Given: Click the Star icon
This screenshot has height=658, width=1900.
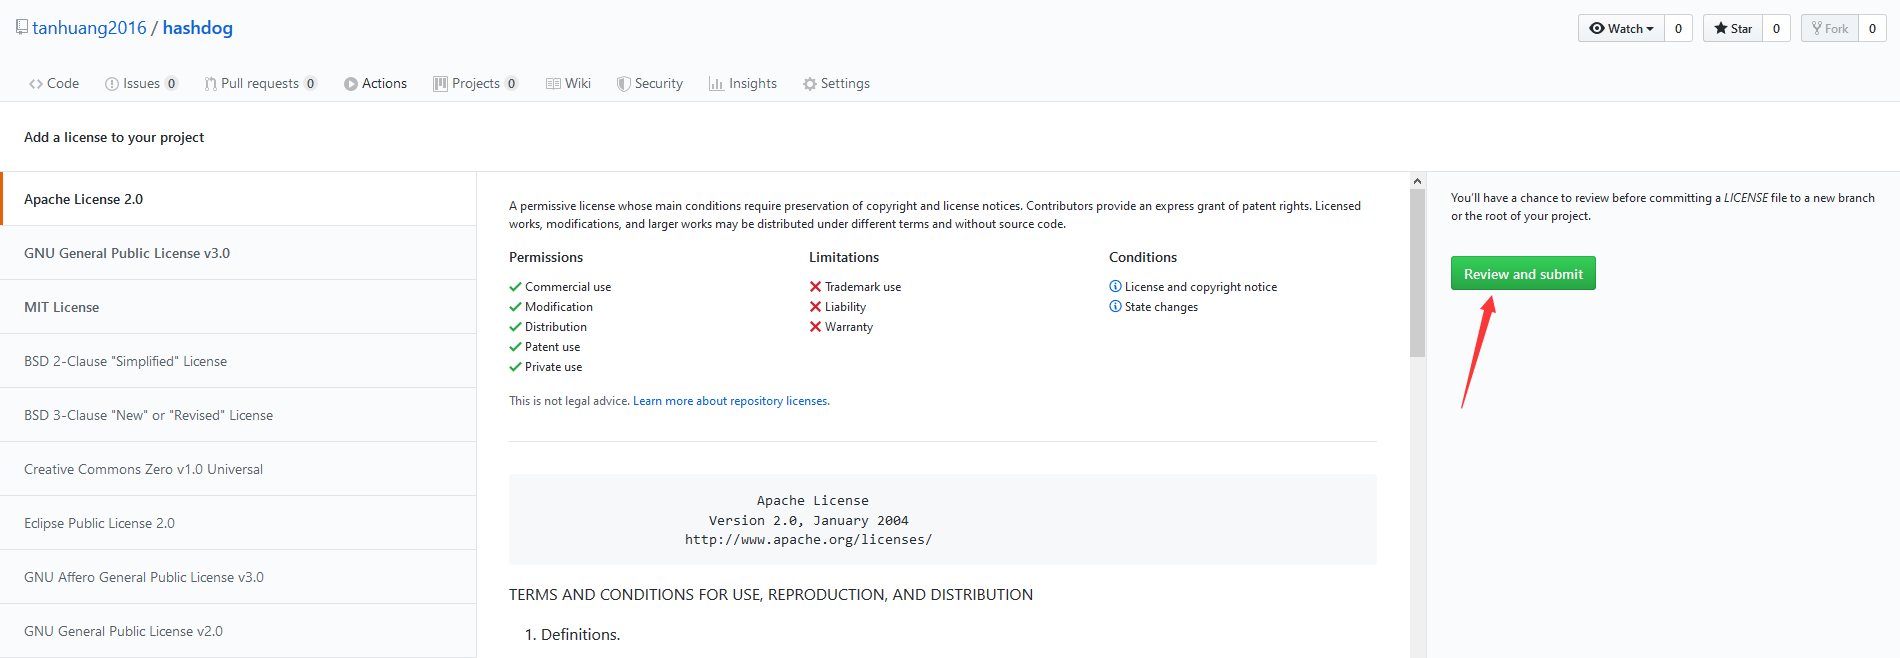Looking at the screenshot, I should click(x=1721, y=28).
